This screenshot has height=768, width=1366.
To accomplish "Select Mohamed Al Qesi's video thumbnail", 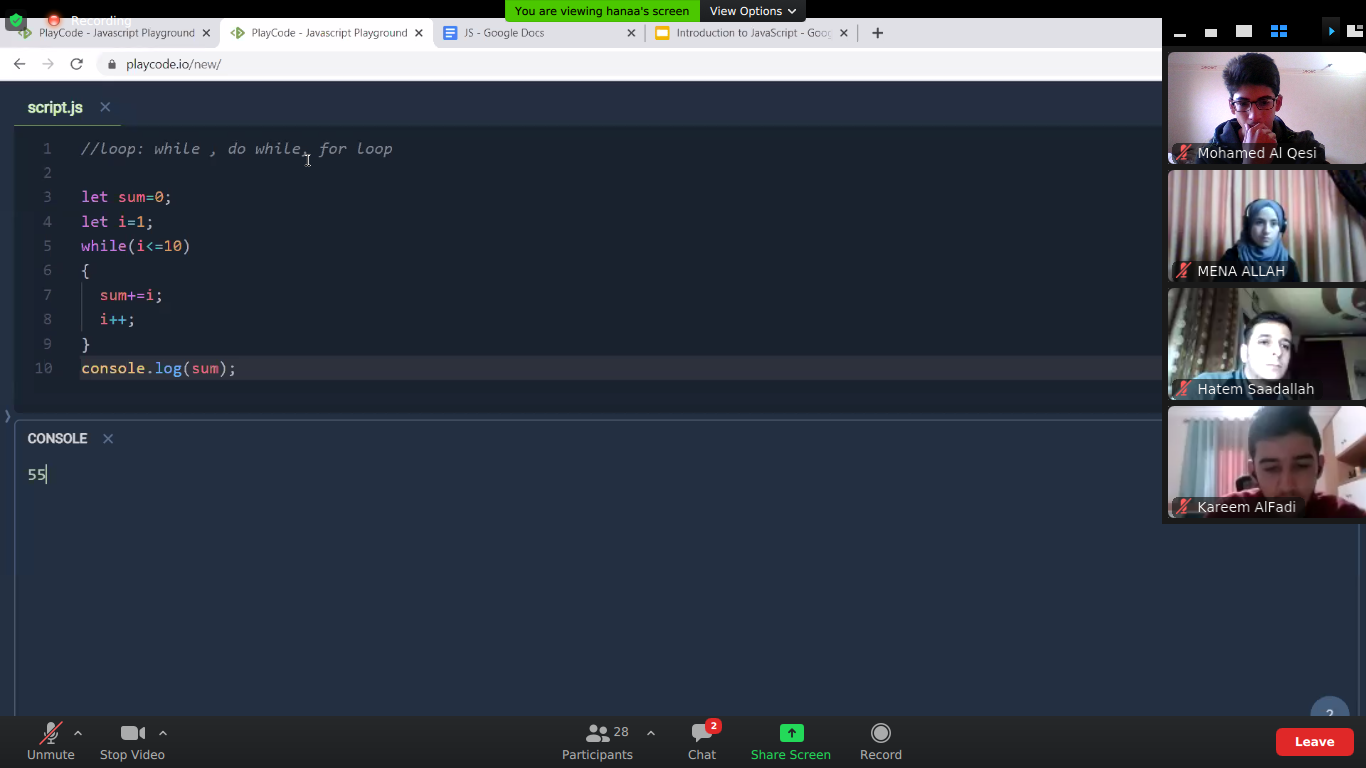I will (x=1265, y=107).
